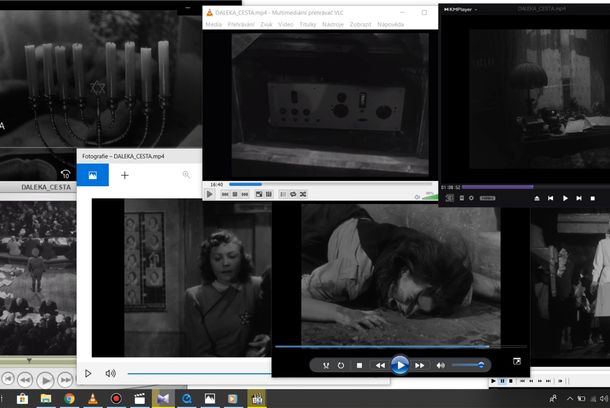Show extended settings in VLC
Screen dimensions: 610x408
(268, 194)
